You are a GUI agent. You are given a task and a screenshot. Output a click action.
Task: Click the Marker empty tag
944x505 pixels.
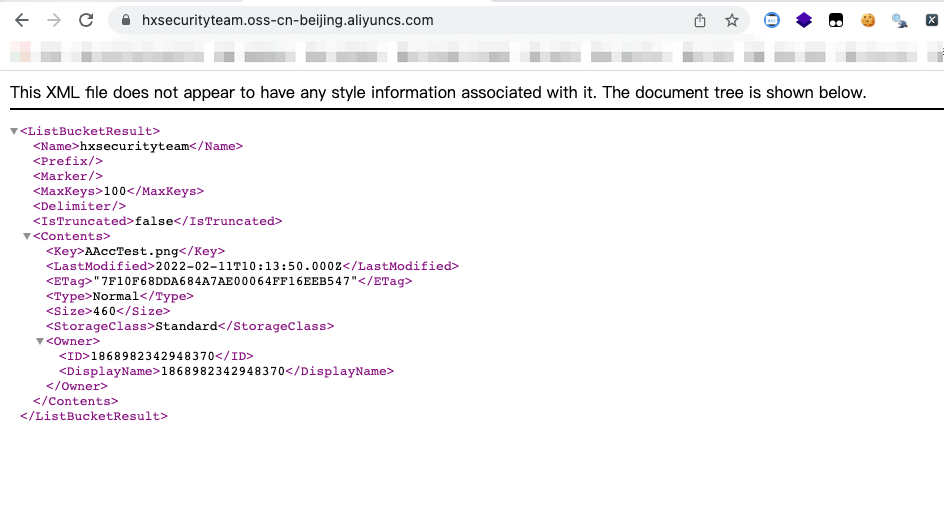click(x=68, y=176)
